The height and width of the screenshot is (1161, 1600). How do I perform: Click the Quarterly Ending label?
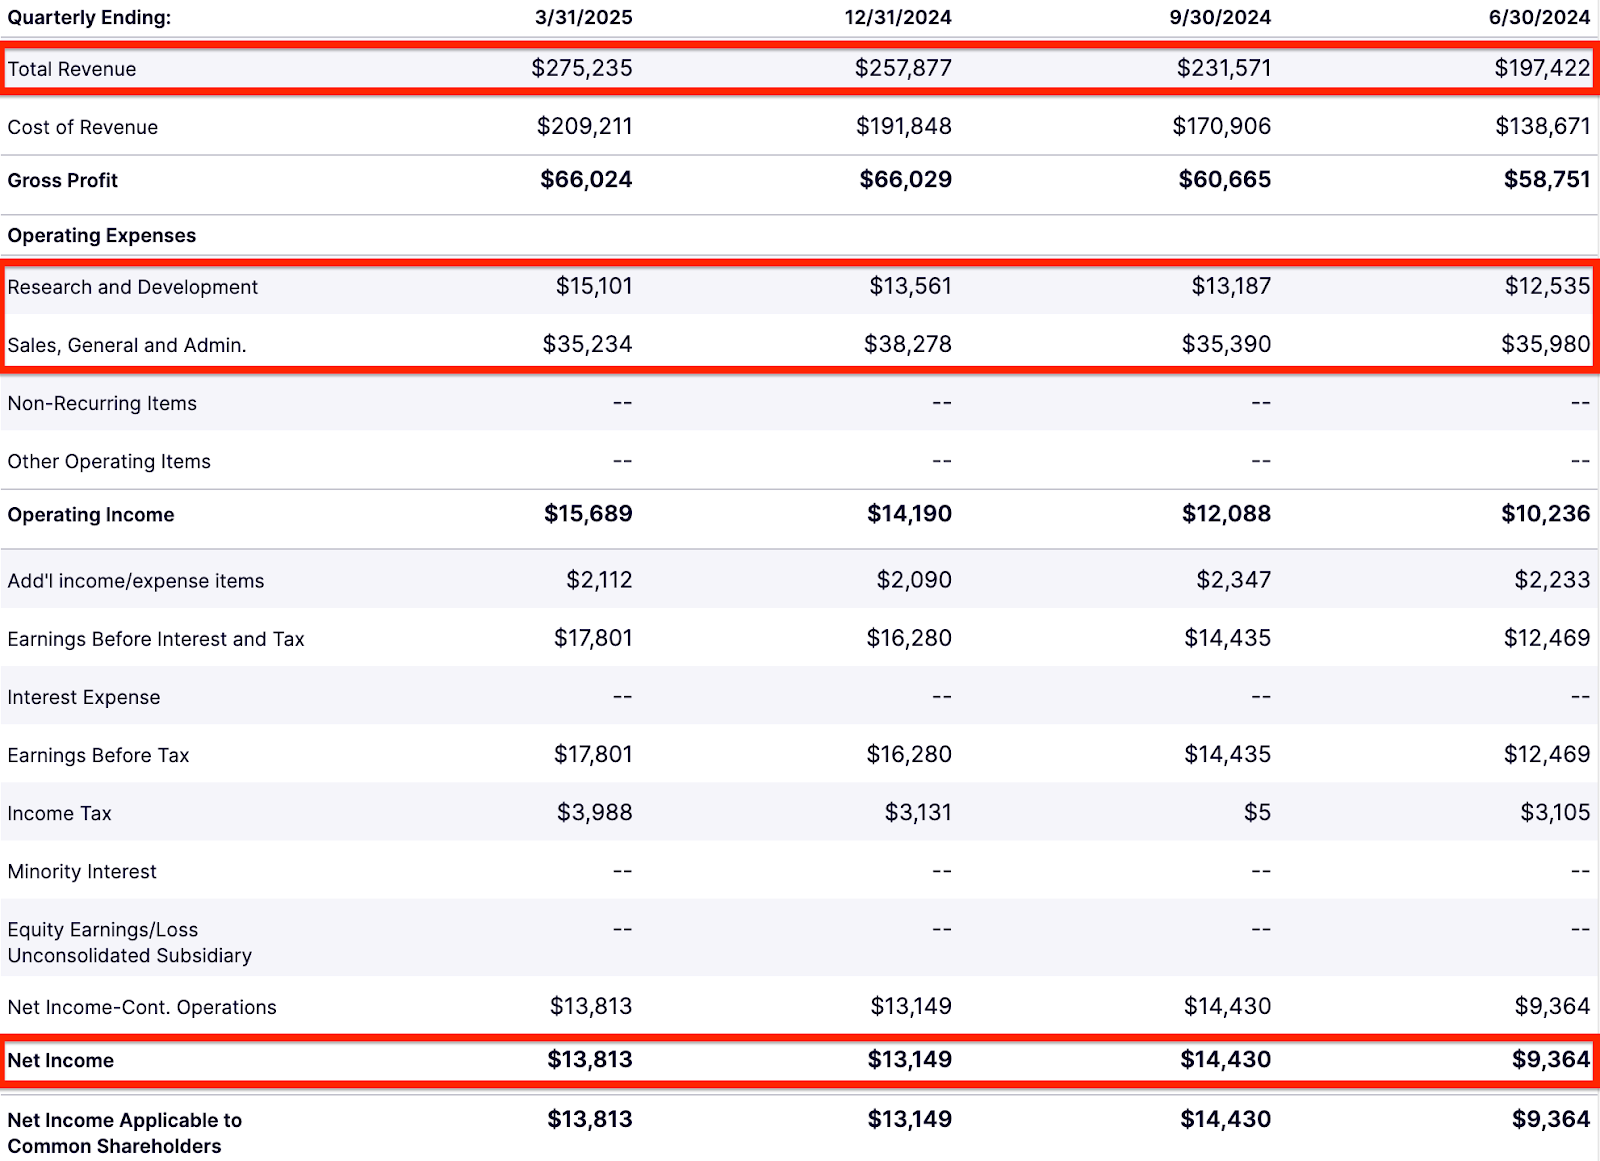click(x=89, y=17)
